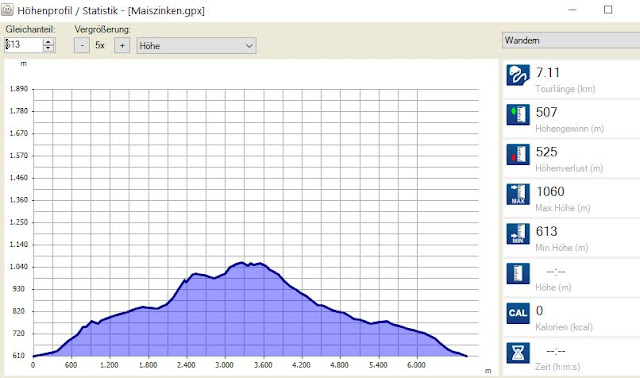640x378 pixels.
Task: Open the Höhe chart type dropdown
Action: click(196, 46)
